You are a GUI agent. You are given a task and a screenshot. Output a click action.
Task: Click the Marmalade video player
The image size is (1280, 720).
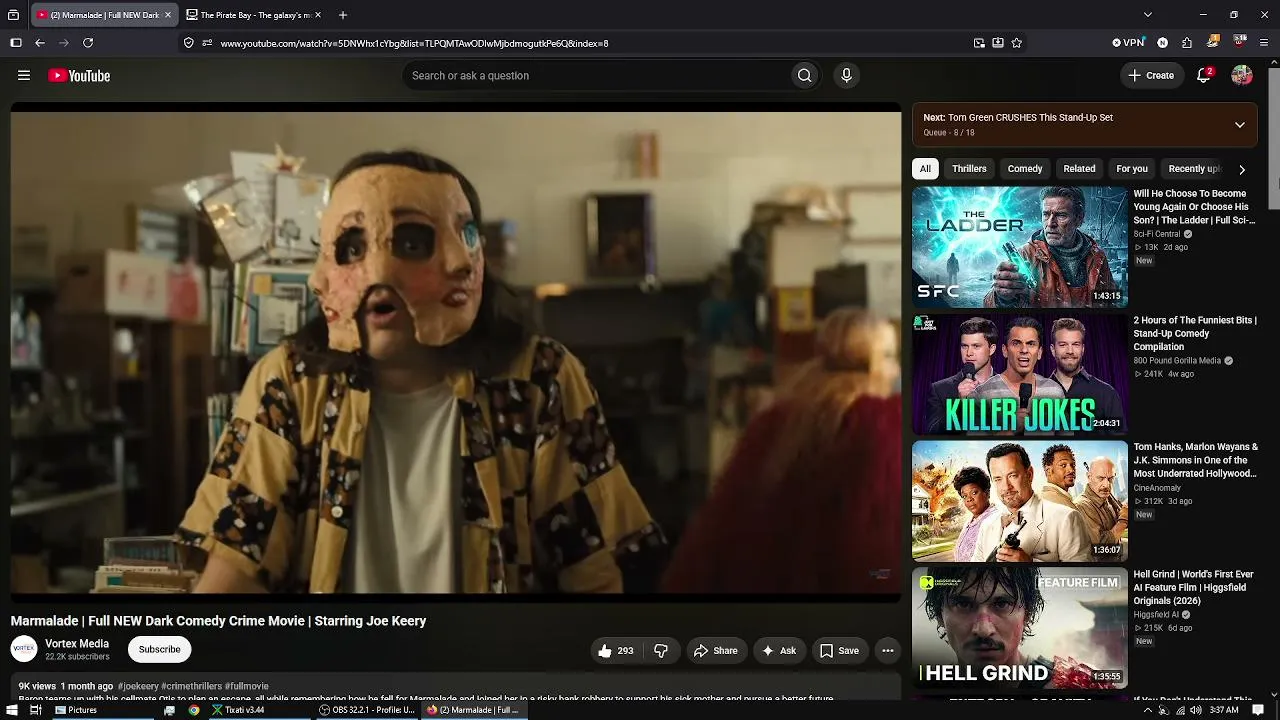pos(456,352)
